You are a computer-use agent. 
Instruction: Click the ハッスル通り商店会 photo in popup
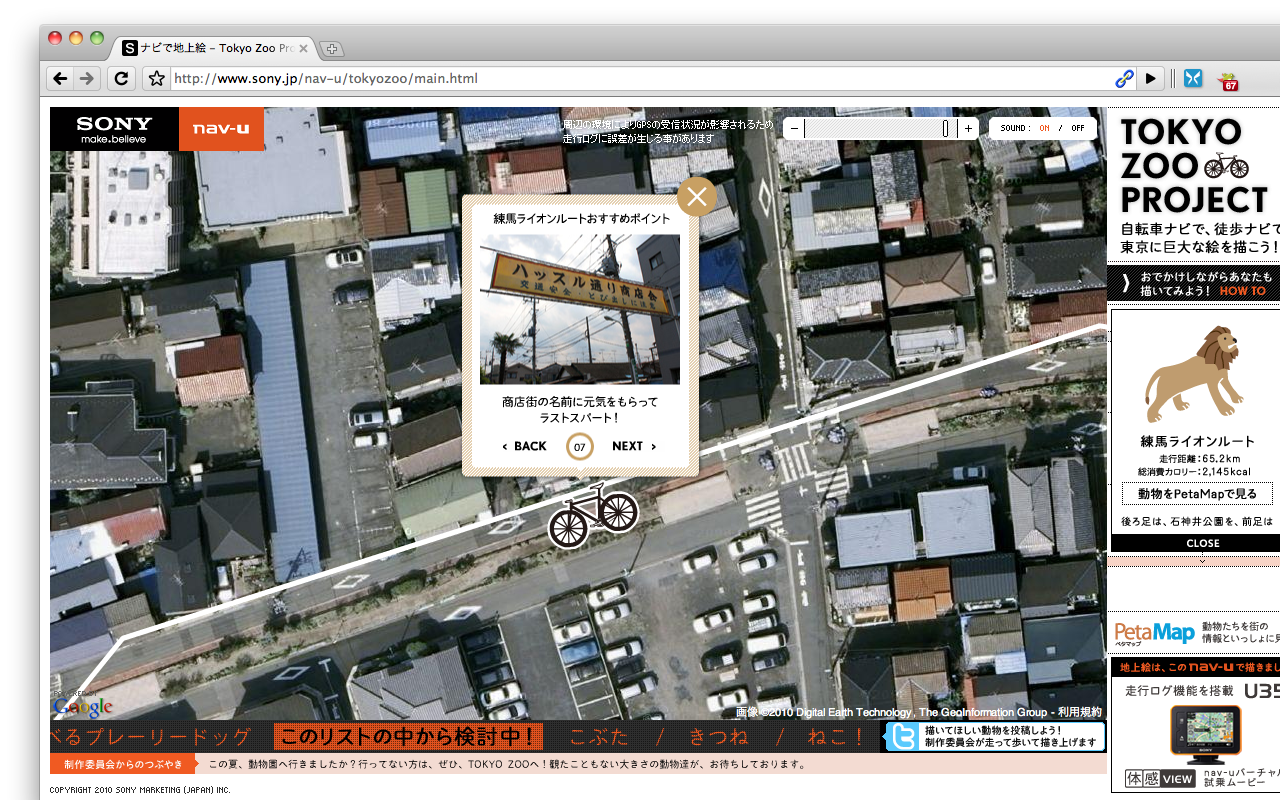[580, 309]
